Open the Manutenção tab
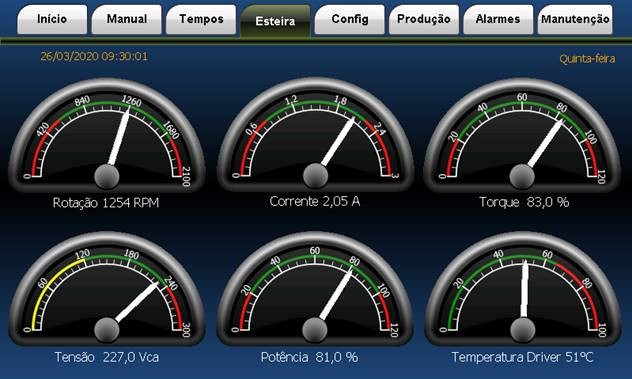 pyautogui.click(x=575, y=19)
